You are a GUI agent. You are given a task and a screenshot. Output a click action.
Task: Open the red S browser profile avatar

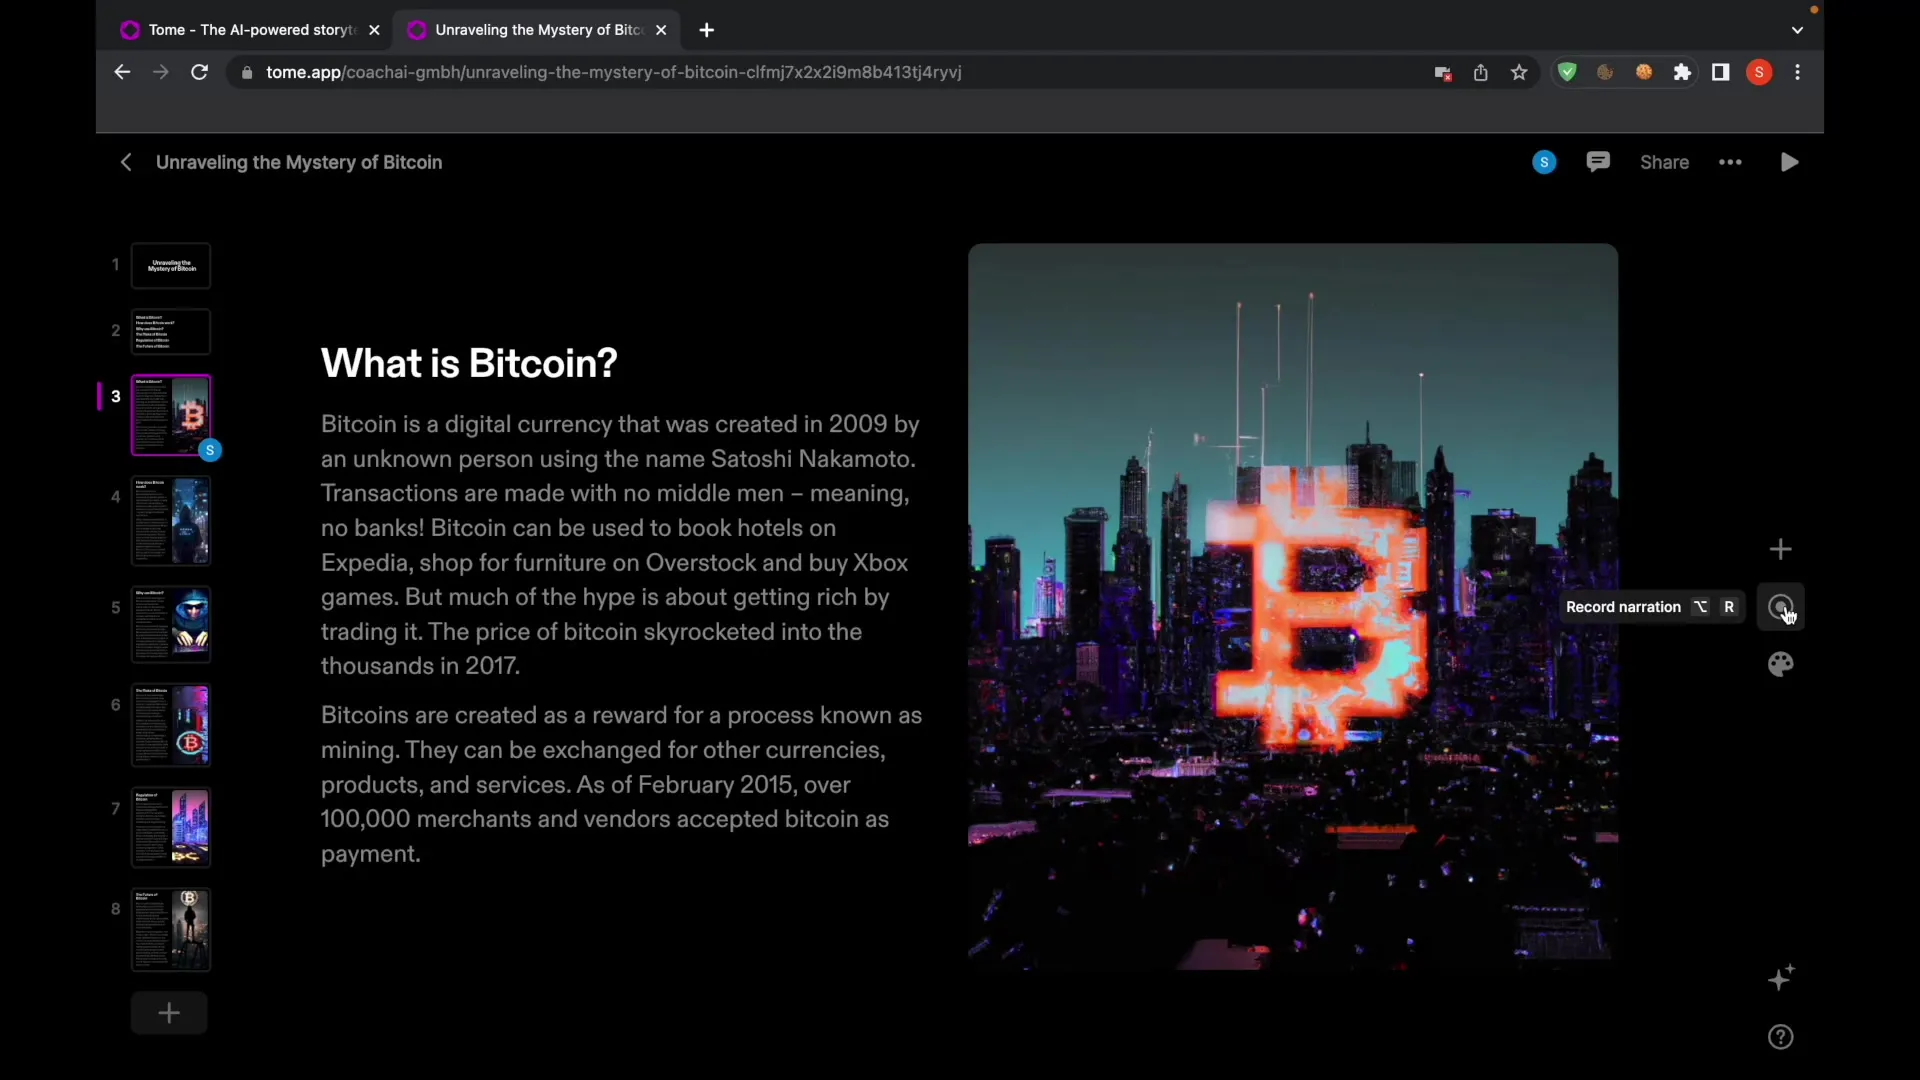point(1759,72)
